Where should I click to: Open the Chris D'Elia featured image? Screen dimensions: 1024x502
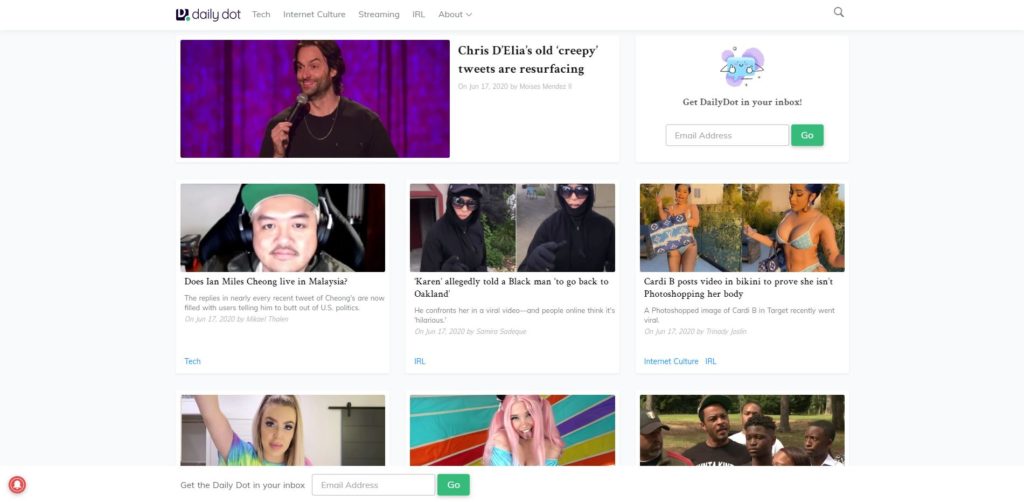tap(315, 98)
